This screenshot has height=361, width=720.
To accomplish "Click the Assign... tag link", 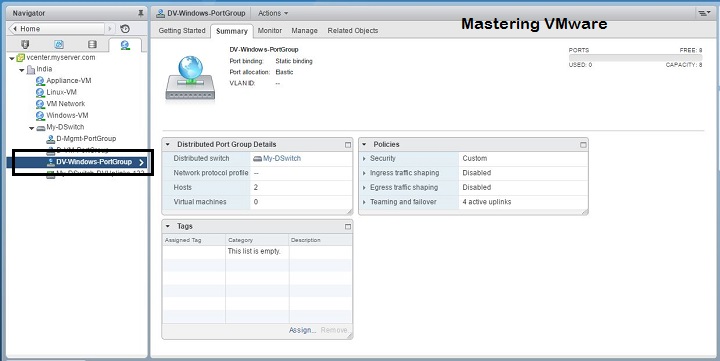I will click(303, 330).
